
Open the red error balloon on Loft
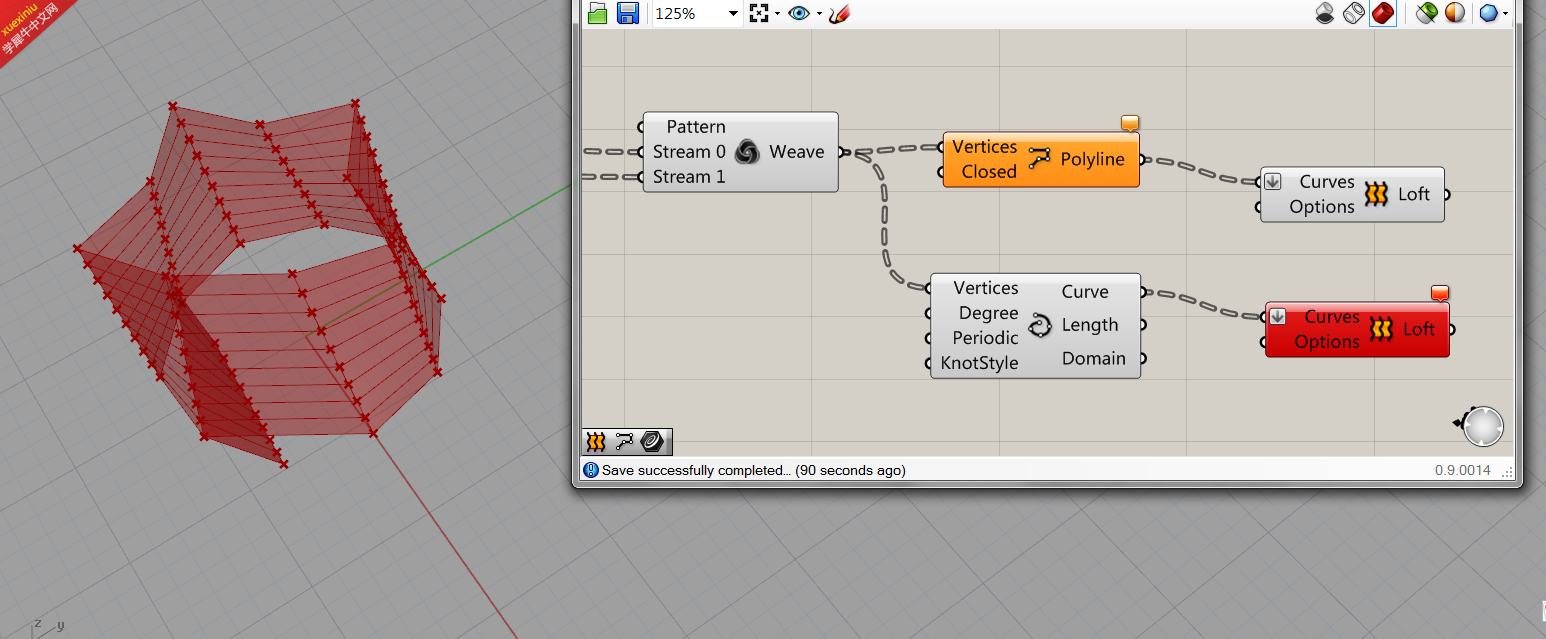coord(1440,293)
